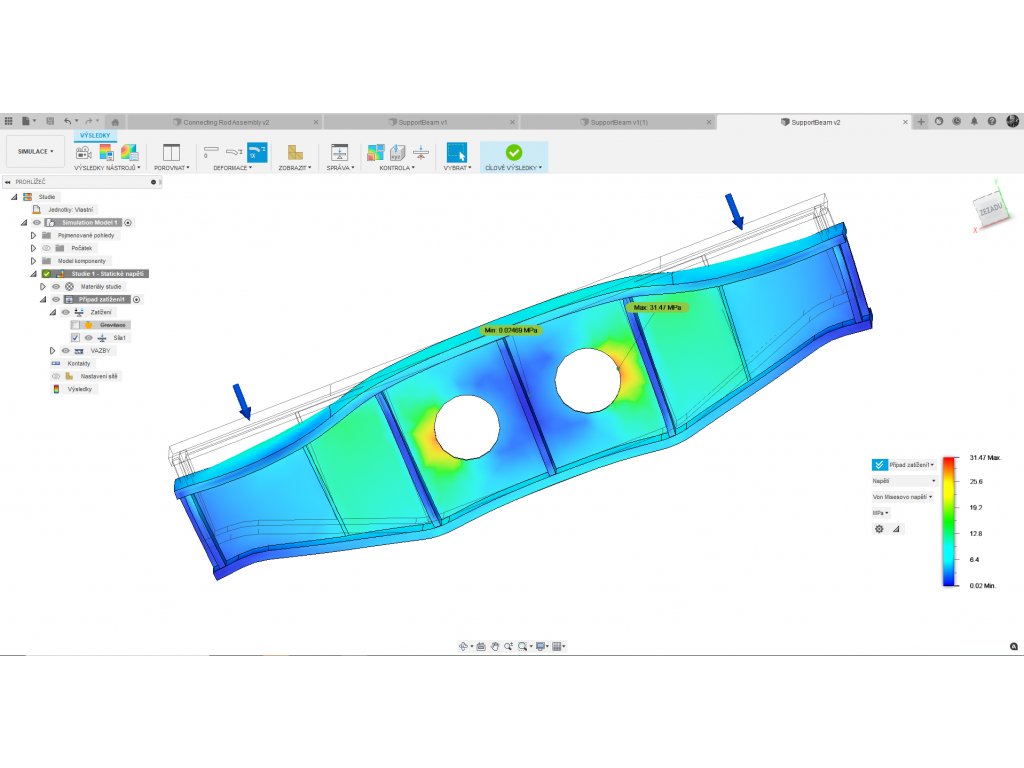This screenshot has height=768, width=1024.
Task: Select actual deformation scale icon
Action: (x=234, y=152)
